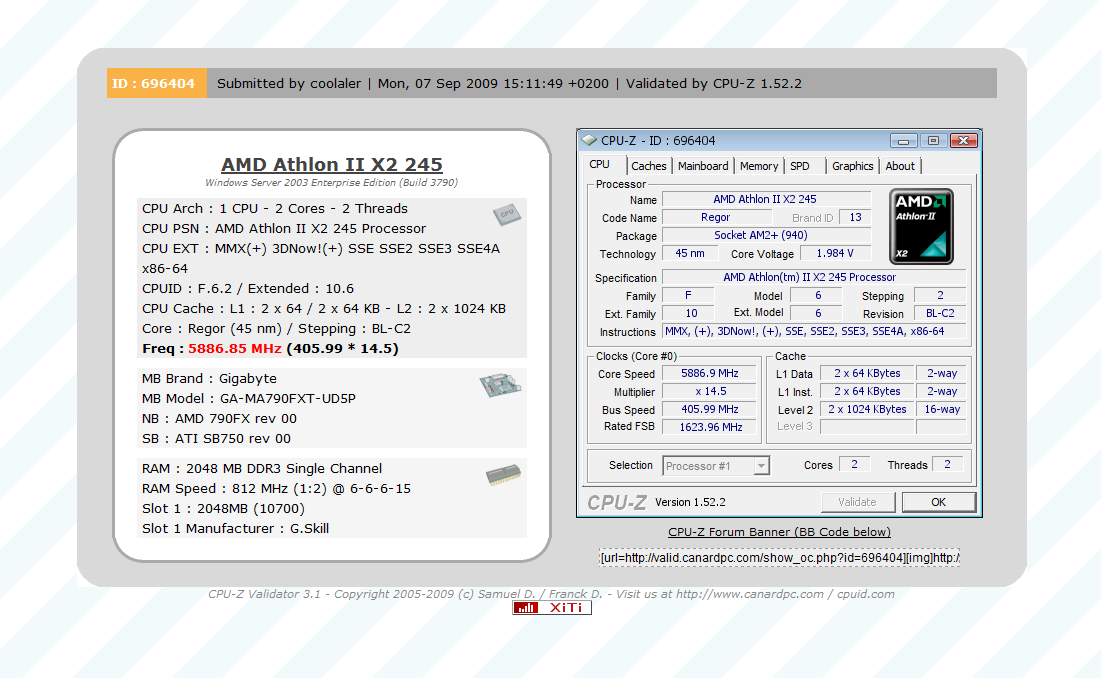Click the CPUID : F.6.2 line

point(248,288)
